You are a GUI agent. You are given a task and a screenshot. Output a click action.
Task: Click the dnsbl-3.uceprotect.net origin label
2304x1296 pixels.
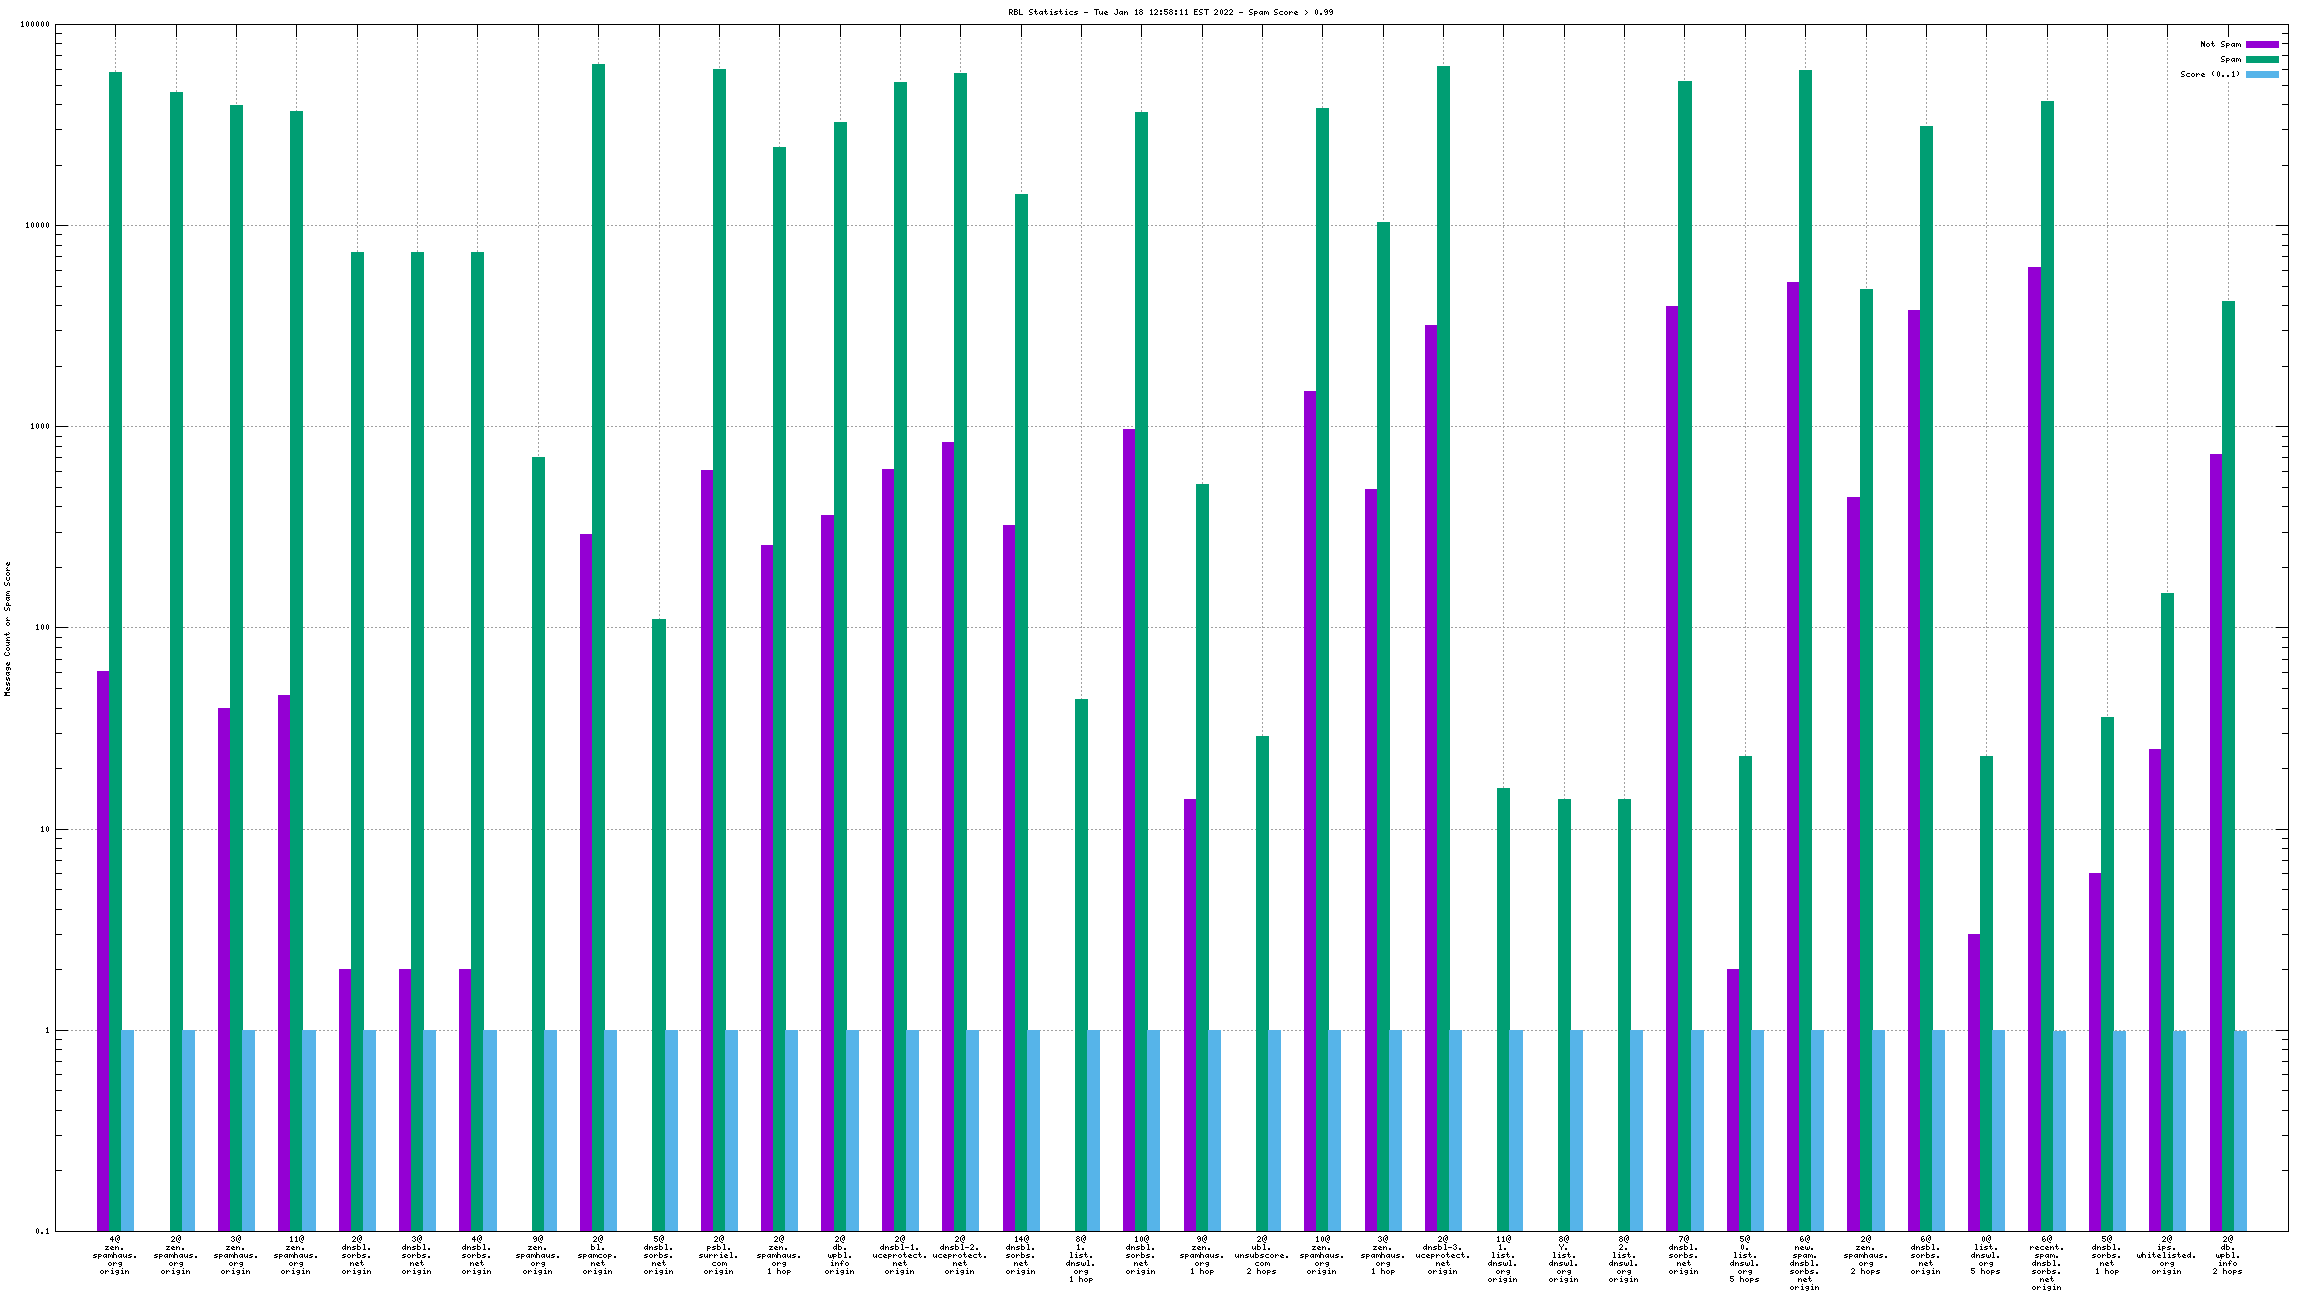(x=1443, y=1255)
